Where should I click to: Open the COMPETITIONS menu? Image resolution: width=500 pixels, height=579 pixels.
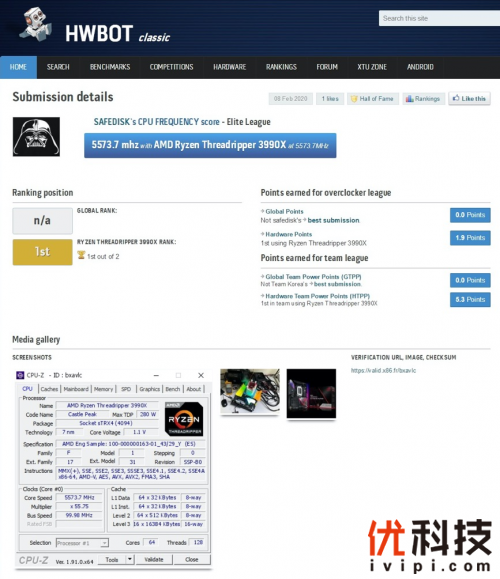tap(171, 67)
